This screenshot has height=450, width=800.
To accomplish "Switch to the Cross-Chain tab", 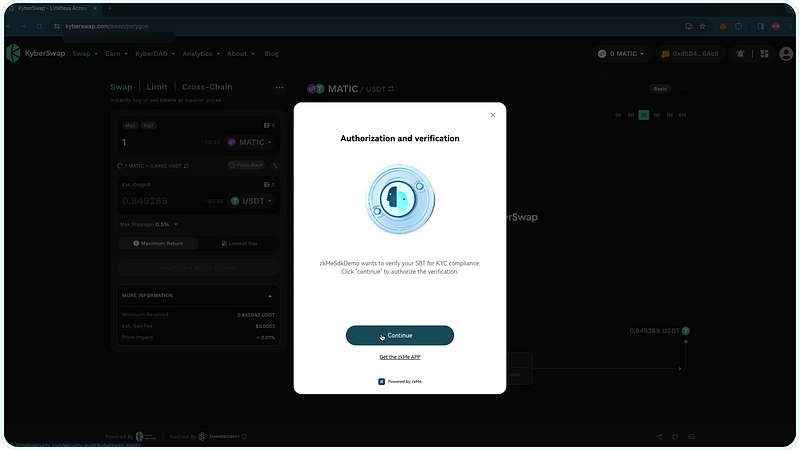I will click(x=207, y=87).
